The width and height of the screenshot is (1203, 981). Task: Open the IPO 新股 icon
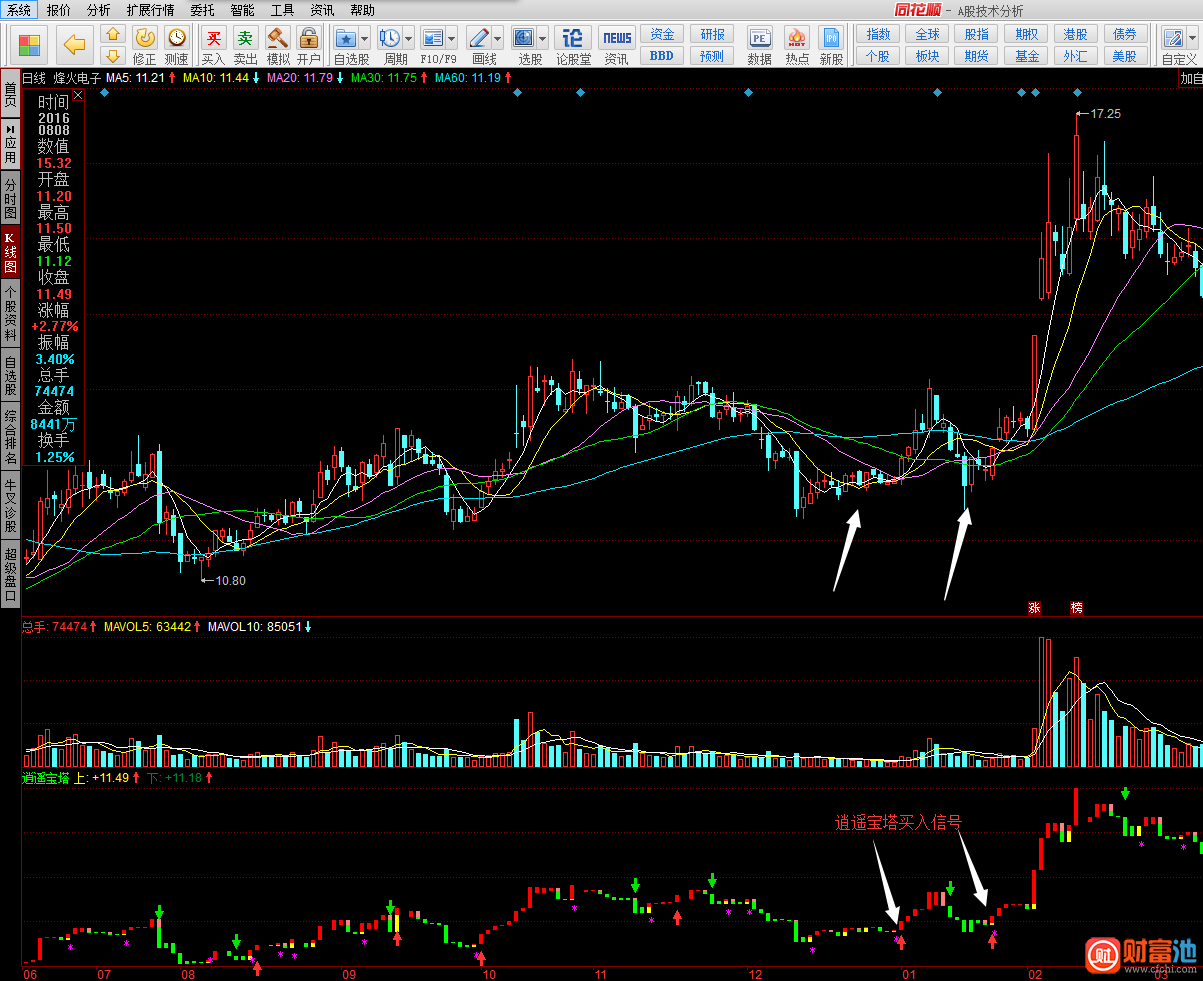pyautogui.click(x=831, y=39)
